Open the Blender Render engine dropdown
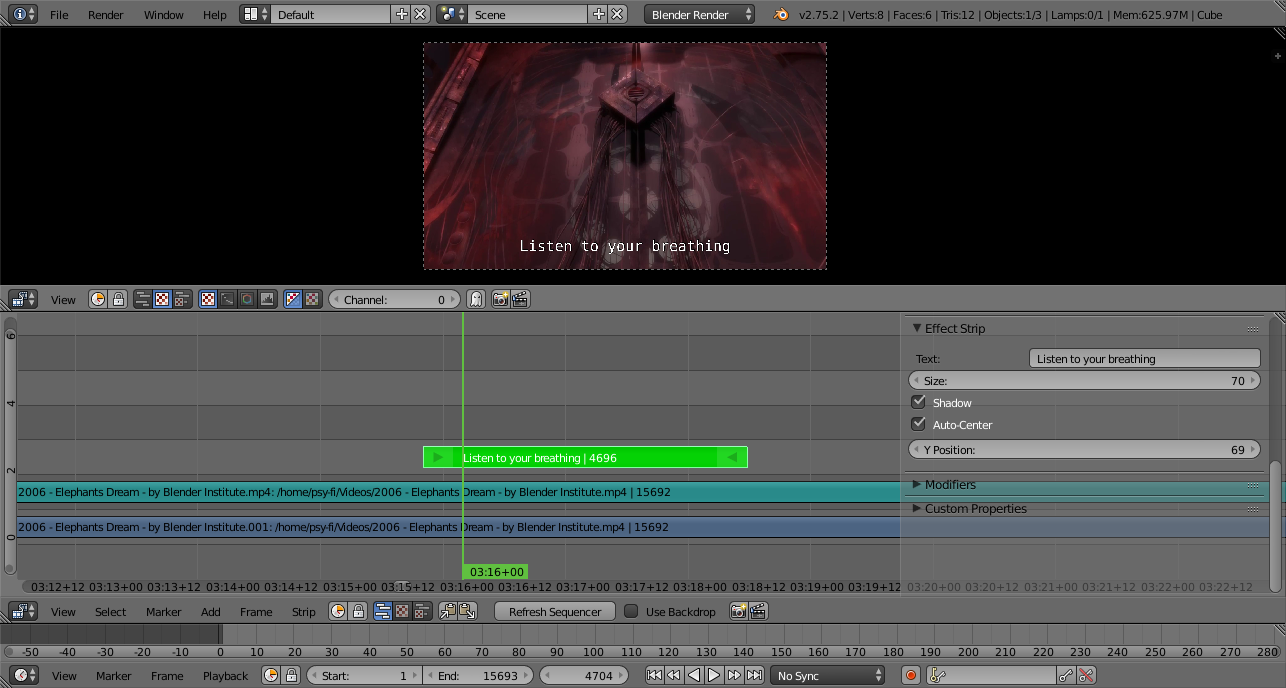This screenshot has height=688, width=1286. [x=700, y=14]
